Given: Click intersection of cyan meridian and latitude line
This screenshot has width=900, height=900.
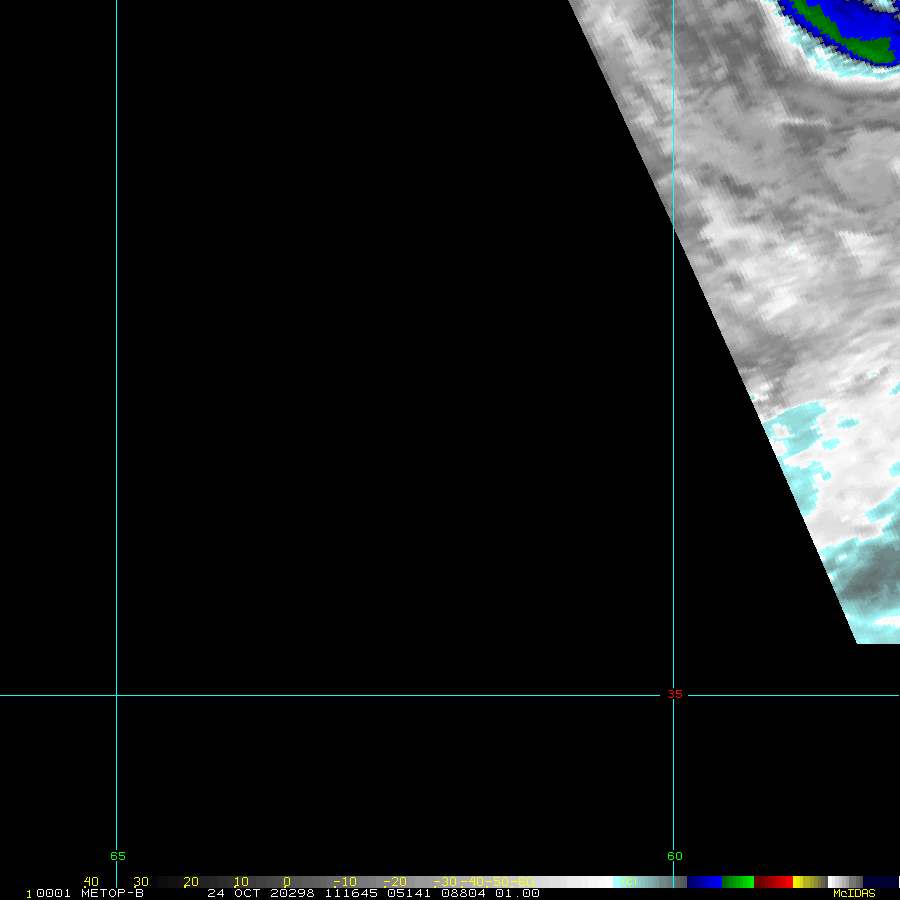Looking at the screenshot, I should [x=116, y=694].
